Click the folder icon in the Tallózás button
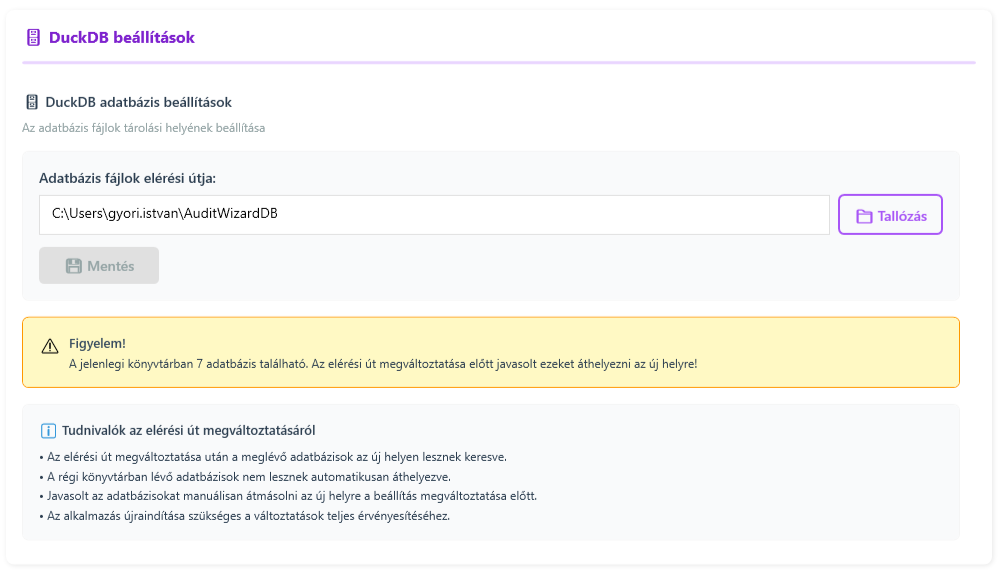1000x573 pixels. click(864, 216)
